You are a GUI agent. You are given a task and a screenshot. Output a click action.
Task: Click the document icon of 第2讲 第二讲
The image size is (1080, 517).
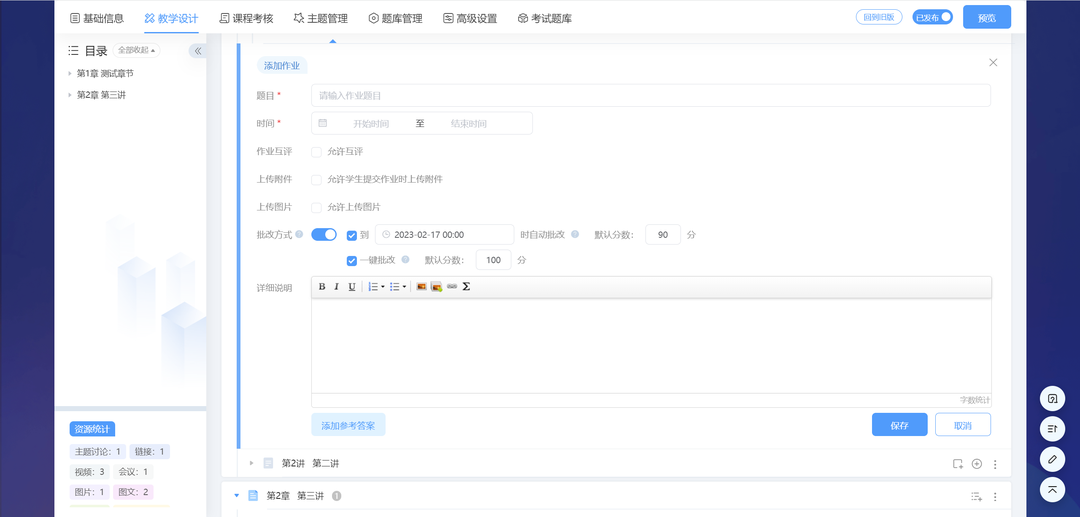click(269, 463)
